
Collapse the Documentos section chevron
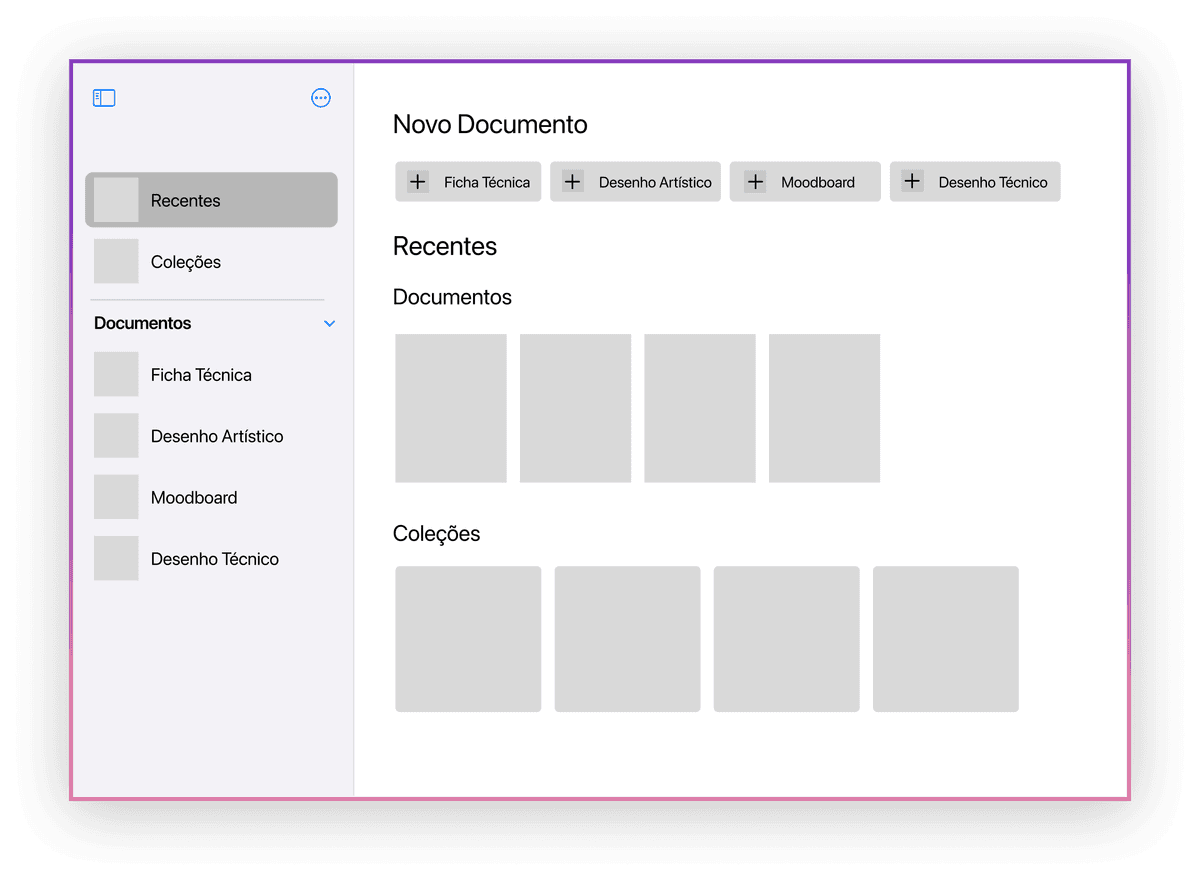point(329,324)
